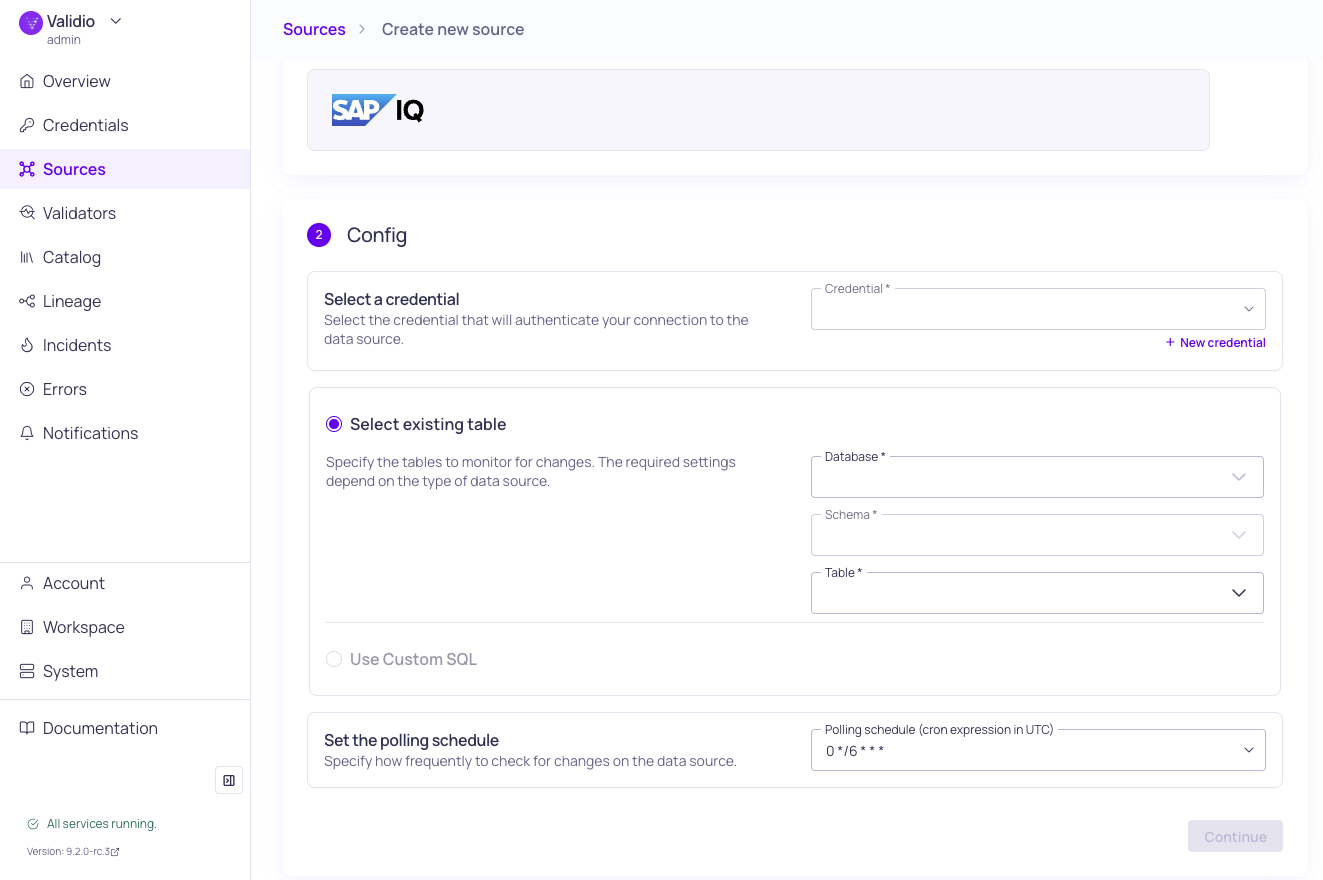Open the version 9.2.0-rc.3 link

(x=73, y=852)
